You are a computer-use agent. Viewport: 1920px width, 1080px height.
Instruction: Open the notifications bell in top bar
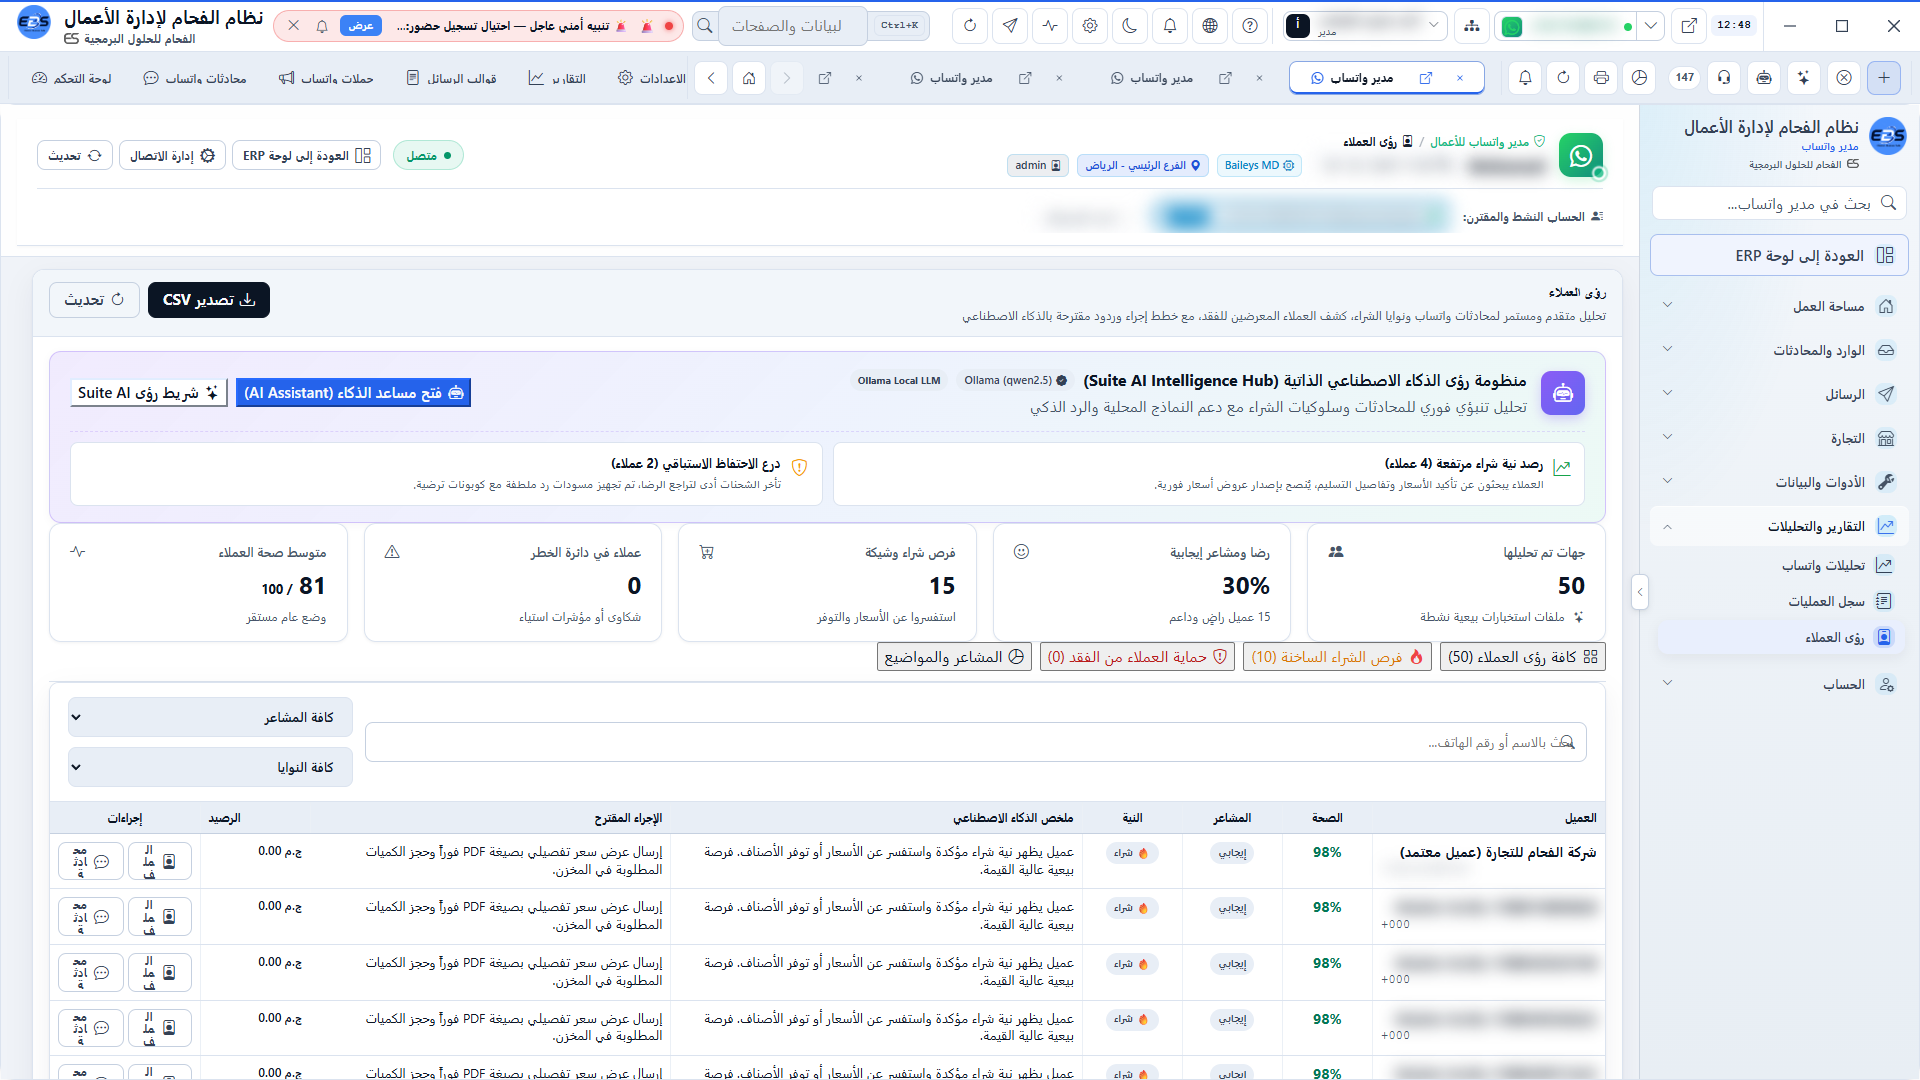(x=1170, y=26)
